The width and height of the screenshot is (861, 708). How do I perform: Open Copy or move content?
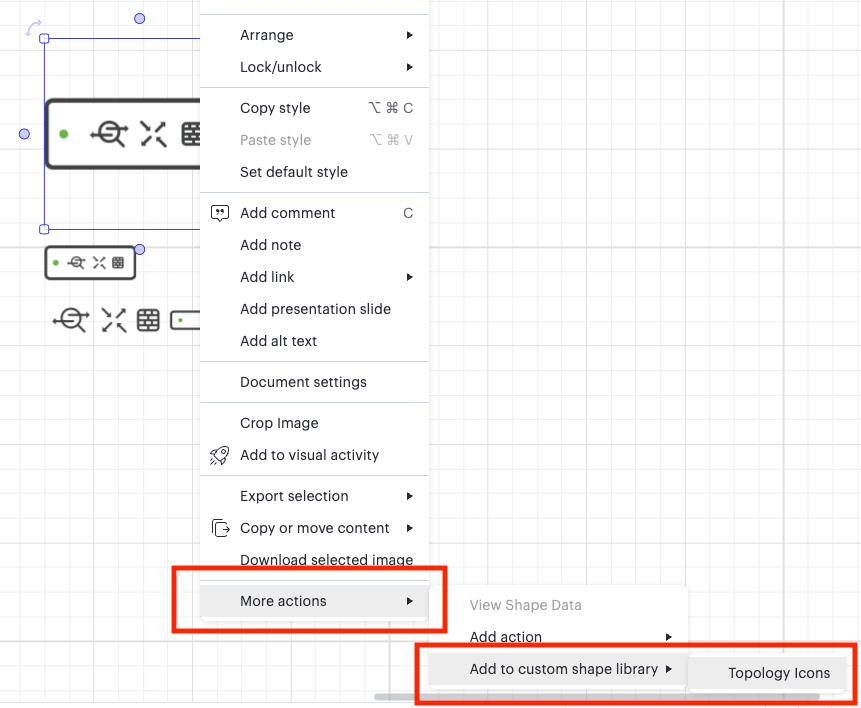pos(314,528)
